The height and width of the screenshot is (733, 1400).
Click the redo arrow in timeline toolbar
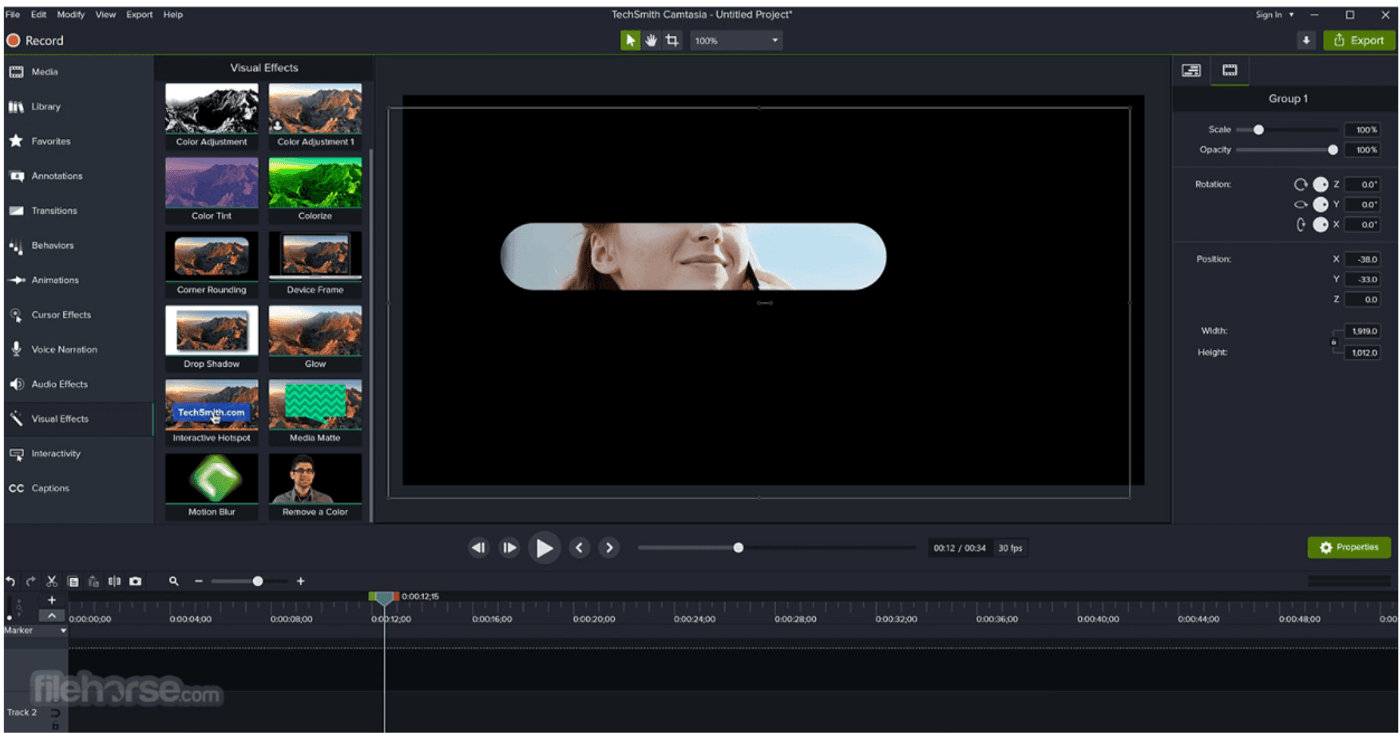click(x=31, y=581)
